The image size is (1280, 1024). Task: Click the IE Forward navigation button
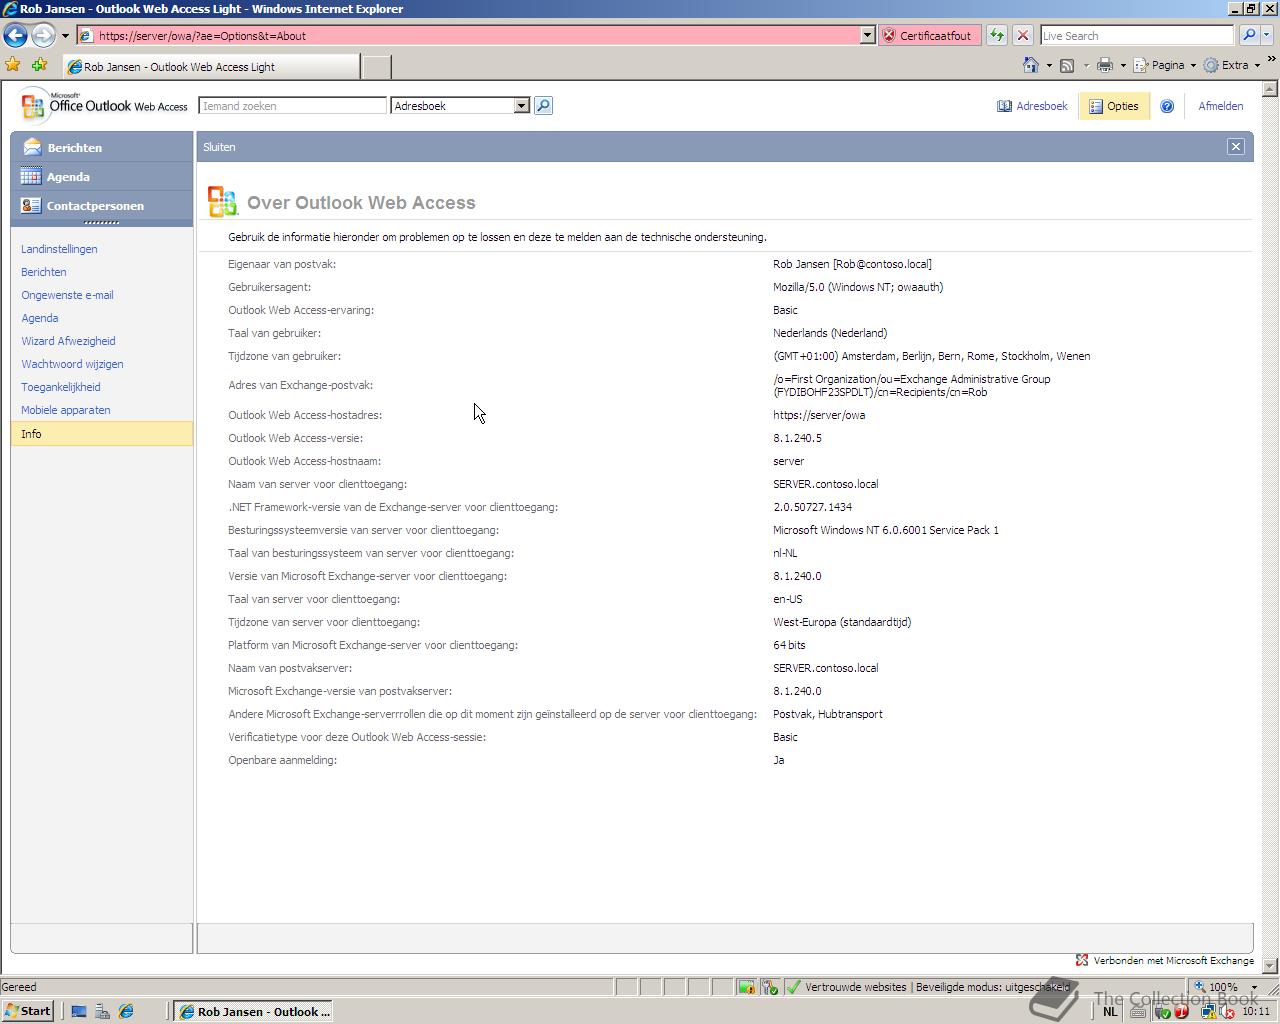[42, 35]
